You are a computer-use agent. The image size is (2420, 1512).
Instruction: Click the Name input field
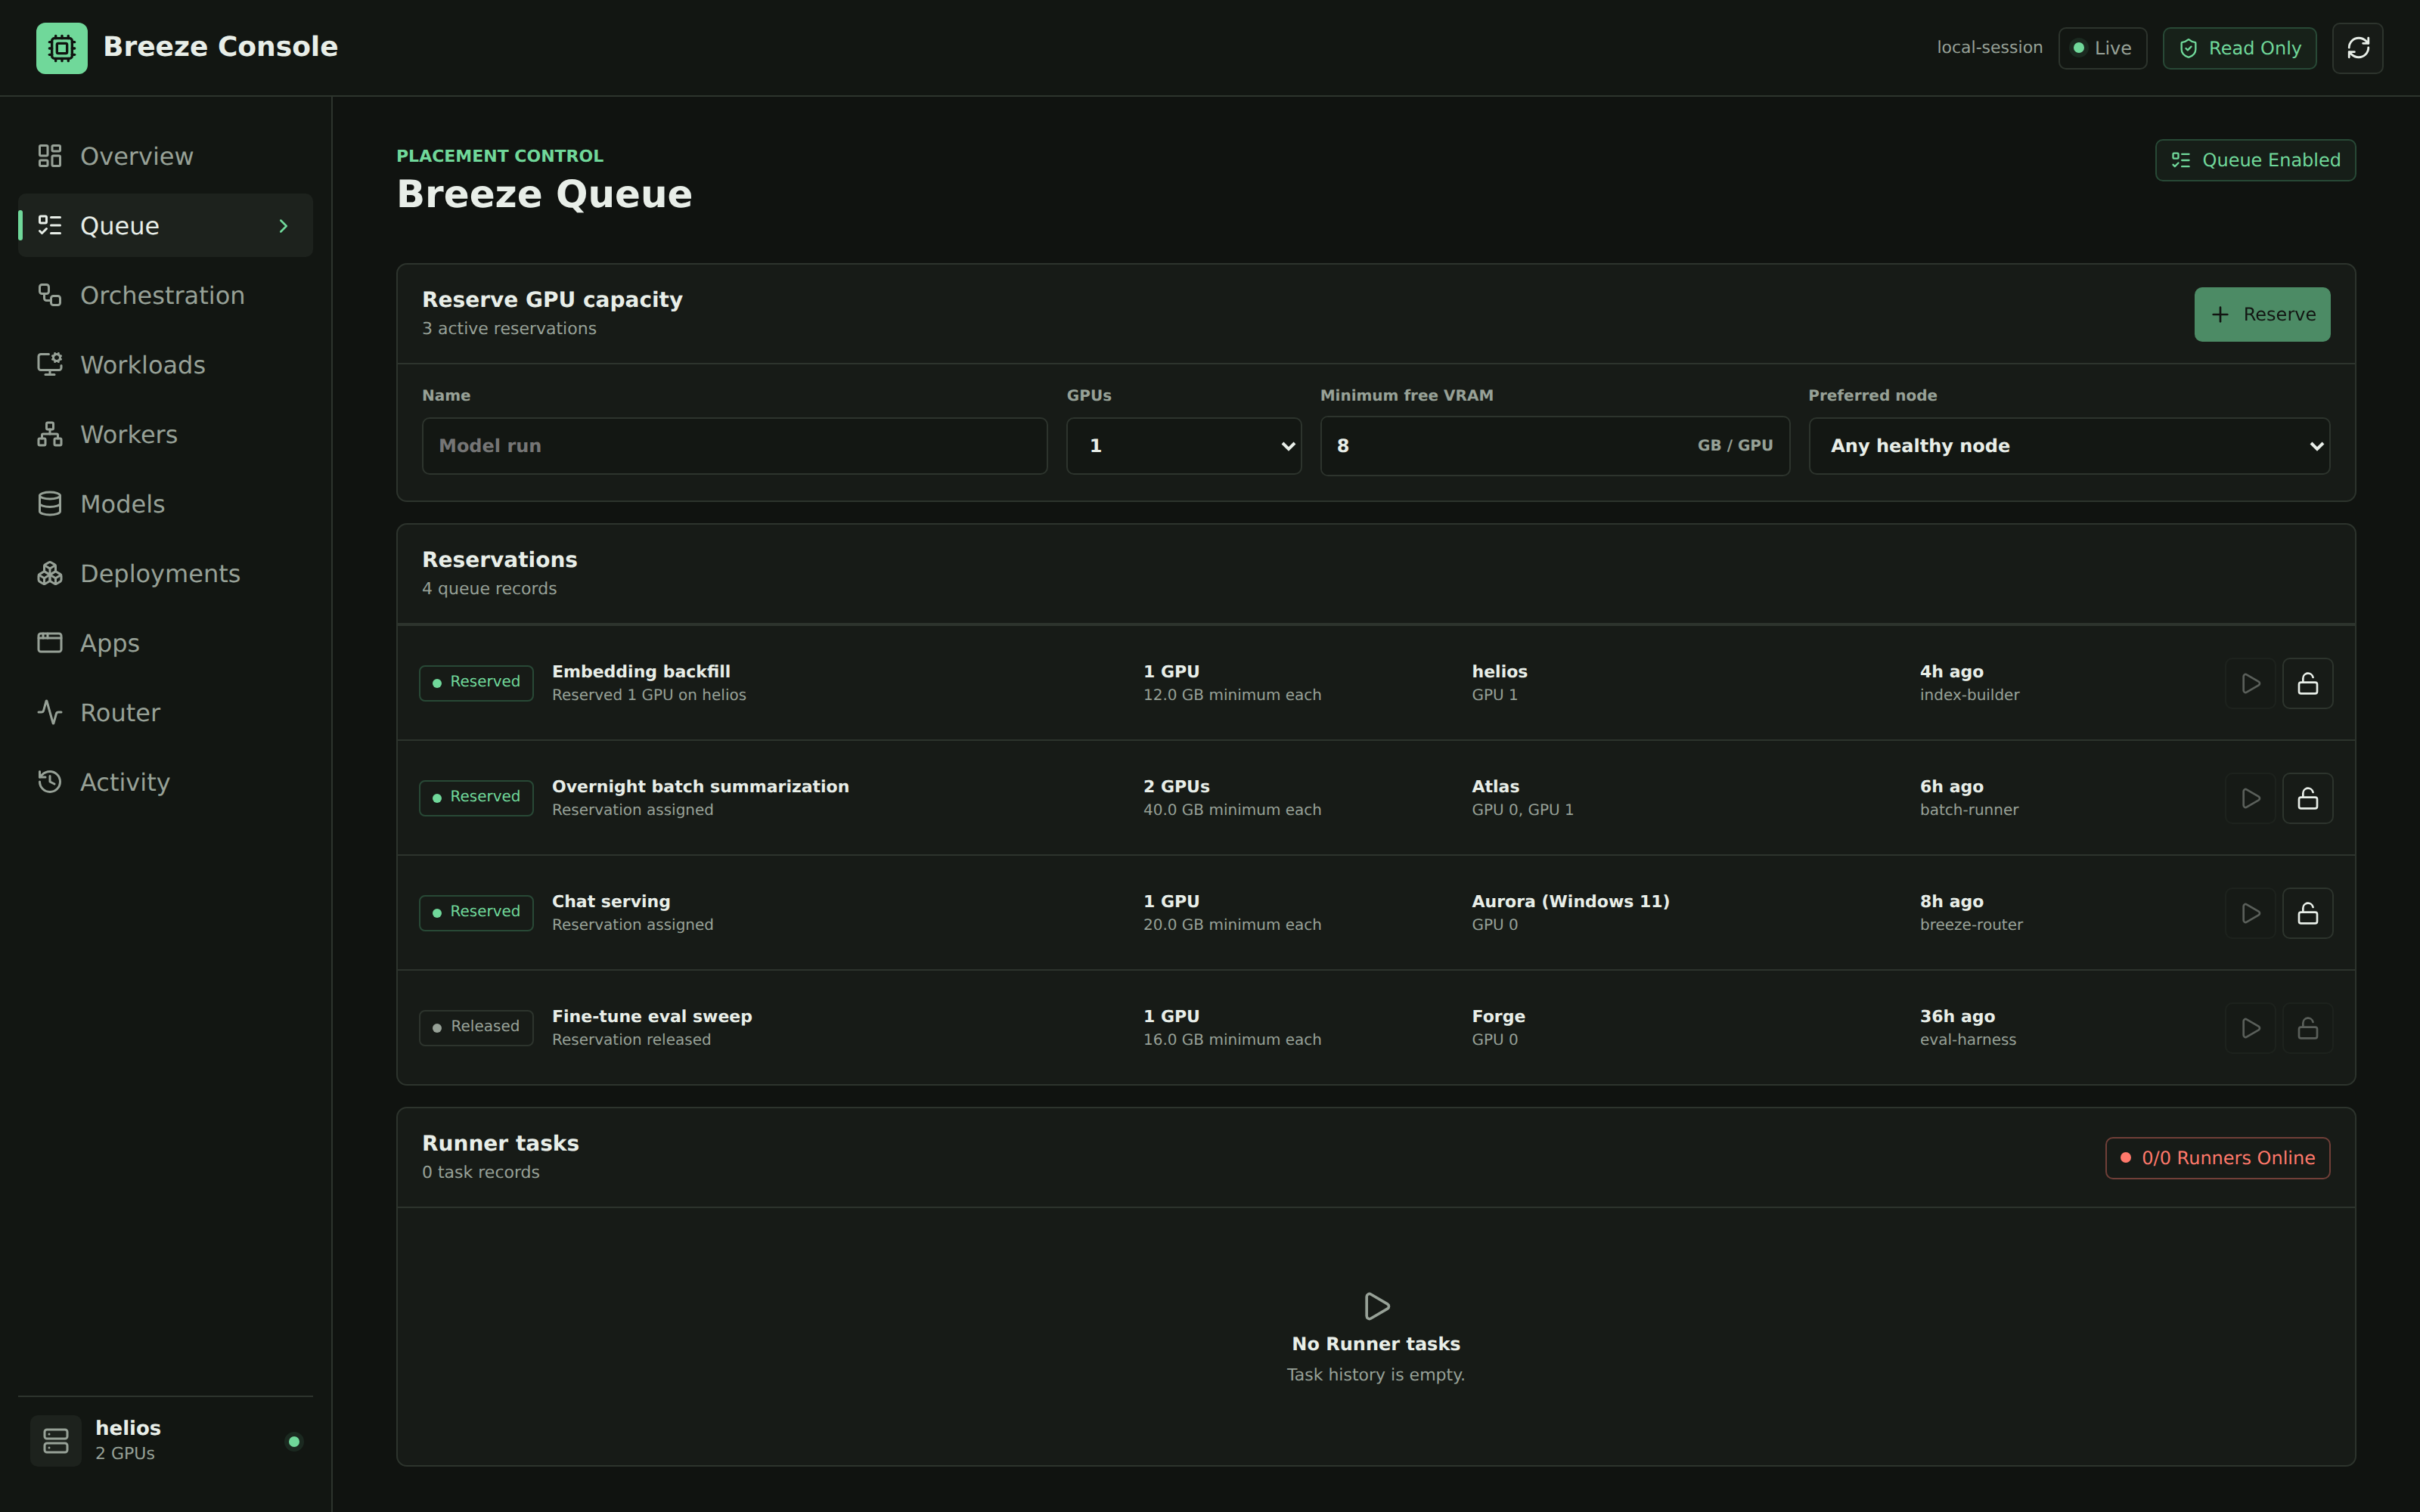pos(734,446)
